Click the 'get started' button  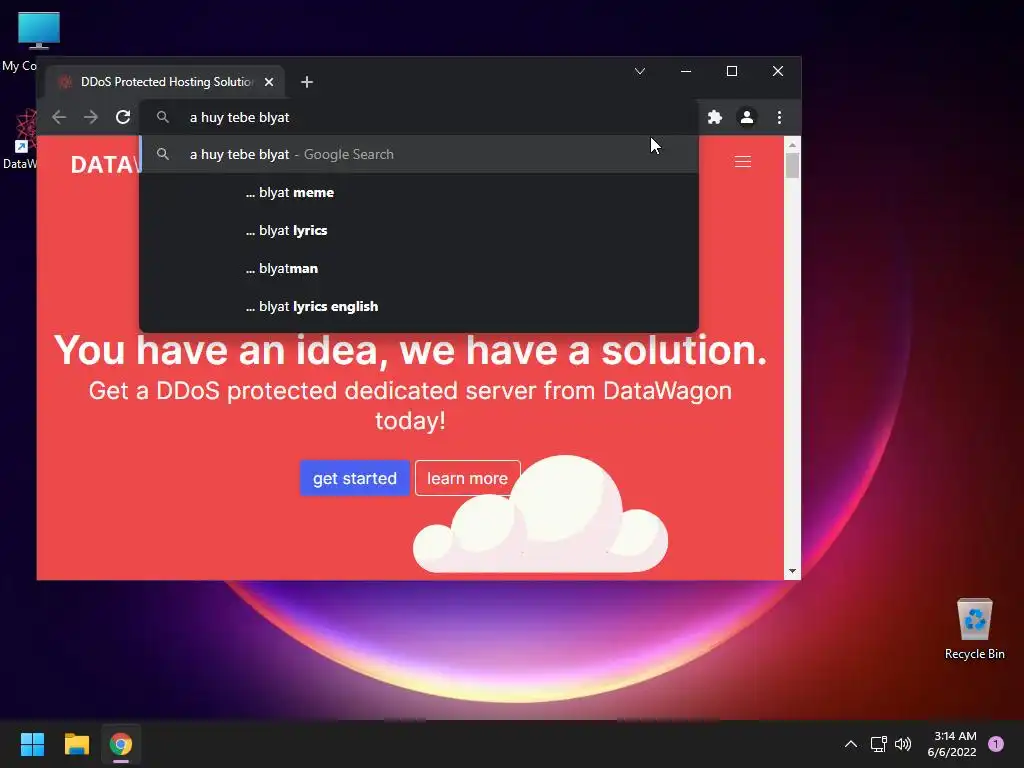point(355,478)
